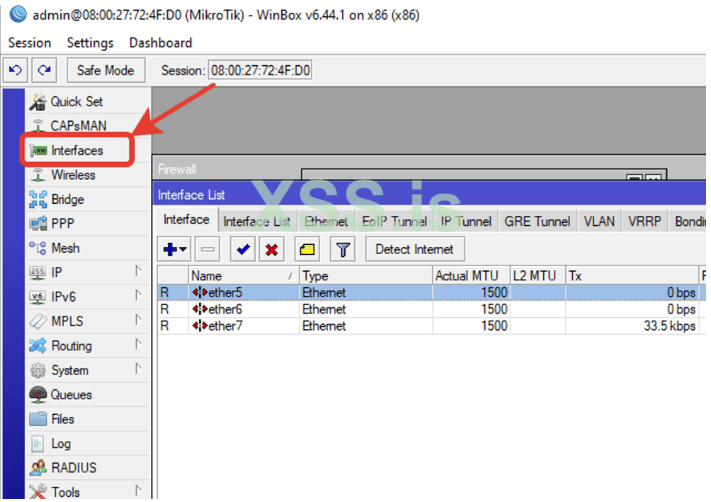This screenshot has height=502, width=711.
Task: Expand the IPv6 submenu arrow
Action: click(138, 296)
